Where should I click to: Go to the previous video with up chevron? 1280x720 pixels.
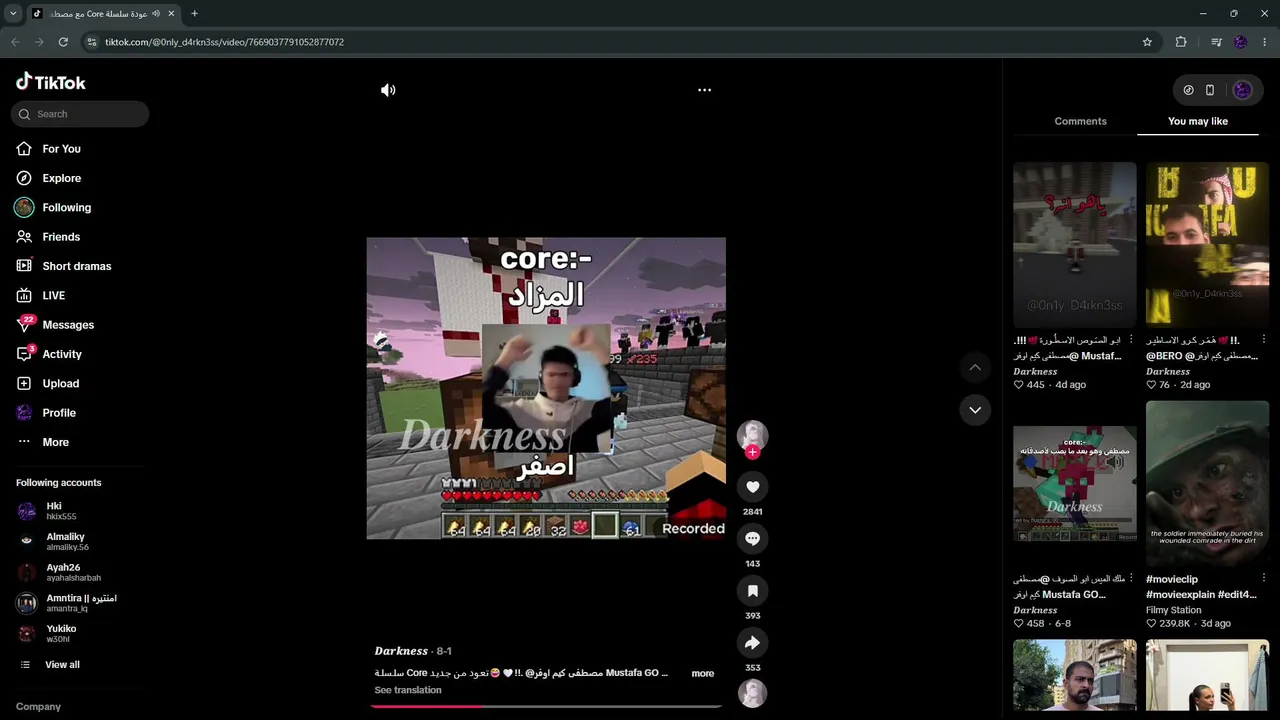pos(975,368)
